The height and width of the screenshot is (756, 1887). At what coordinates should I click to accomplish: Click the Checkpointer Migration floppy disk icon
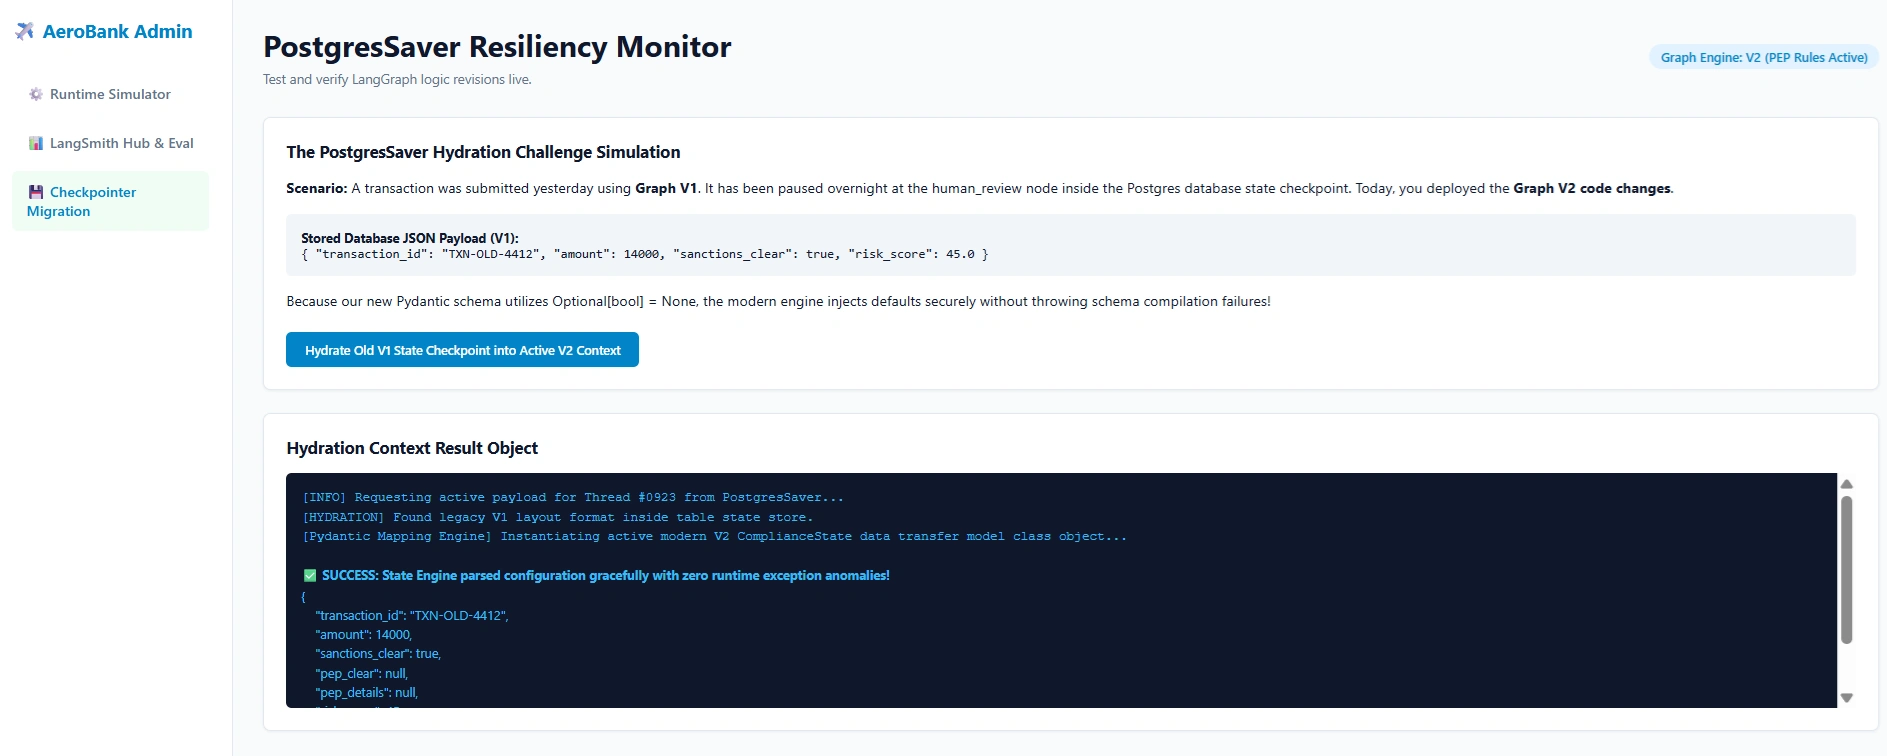36,192
